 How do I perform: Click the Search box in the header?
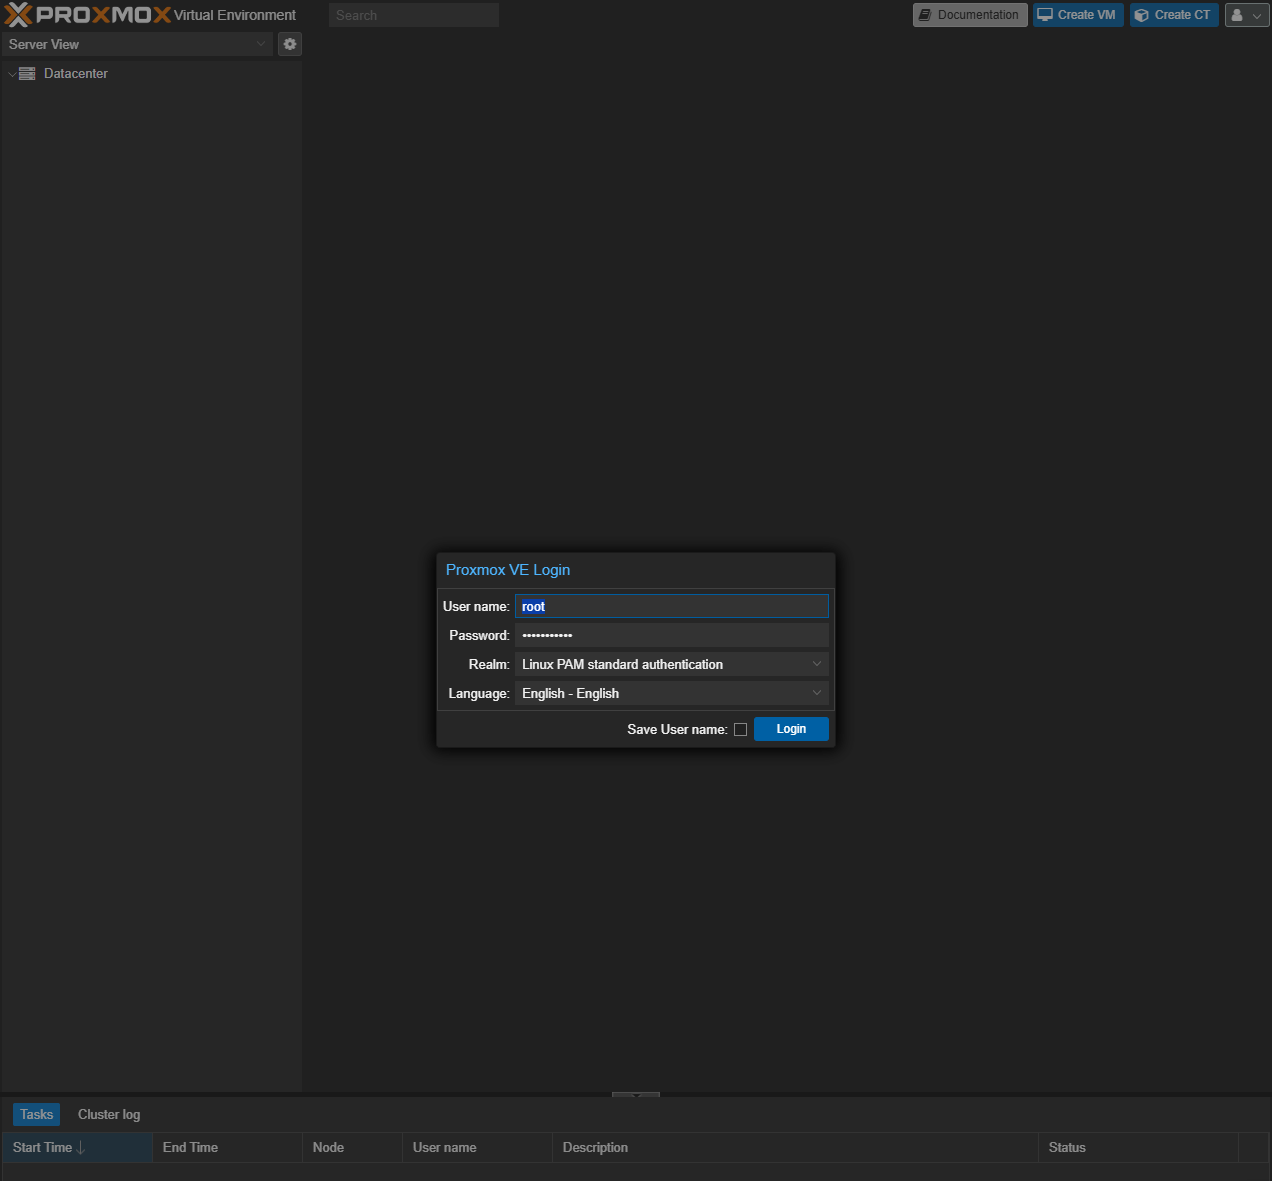tap(414, 15)
